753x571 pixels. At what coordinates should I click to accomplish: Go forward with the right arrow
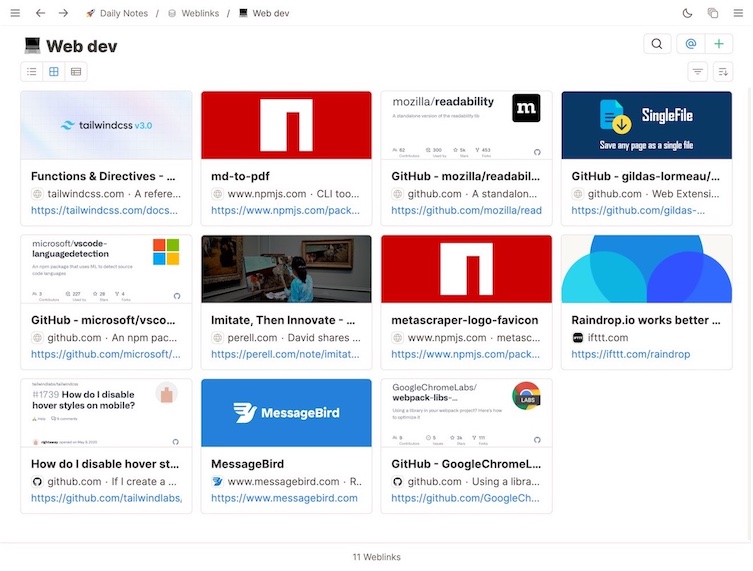63,13
